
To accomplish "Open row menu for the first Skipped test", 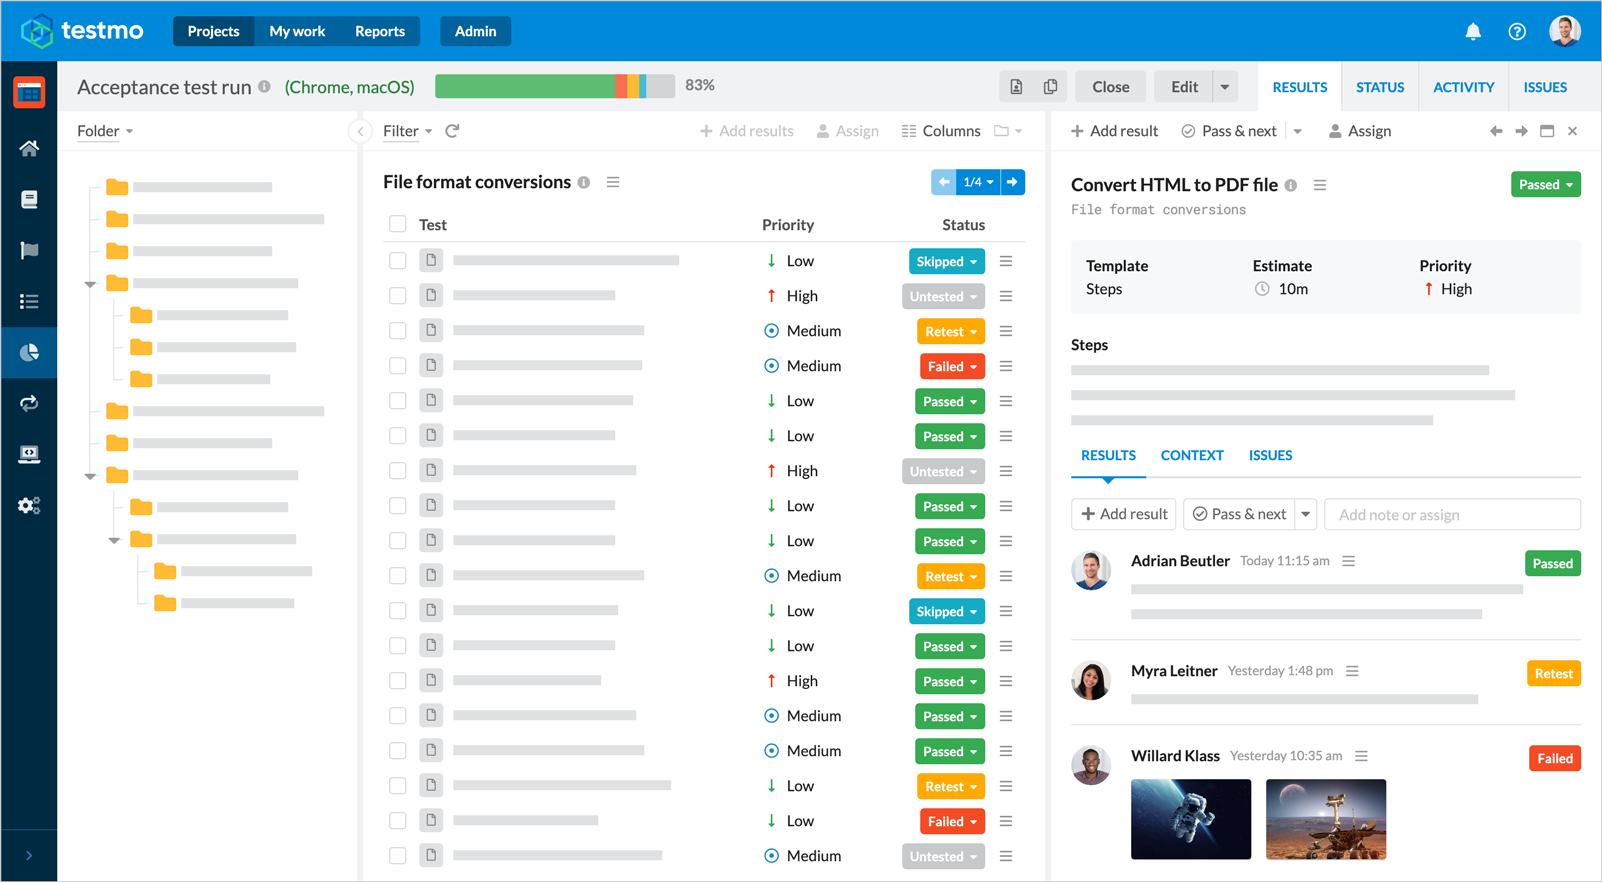I will [x=1006, y=261].
